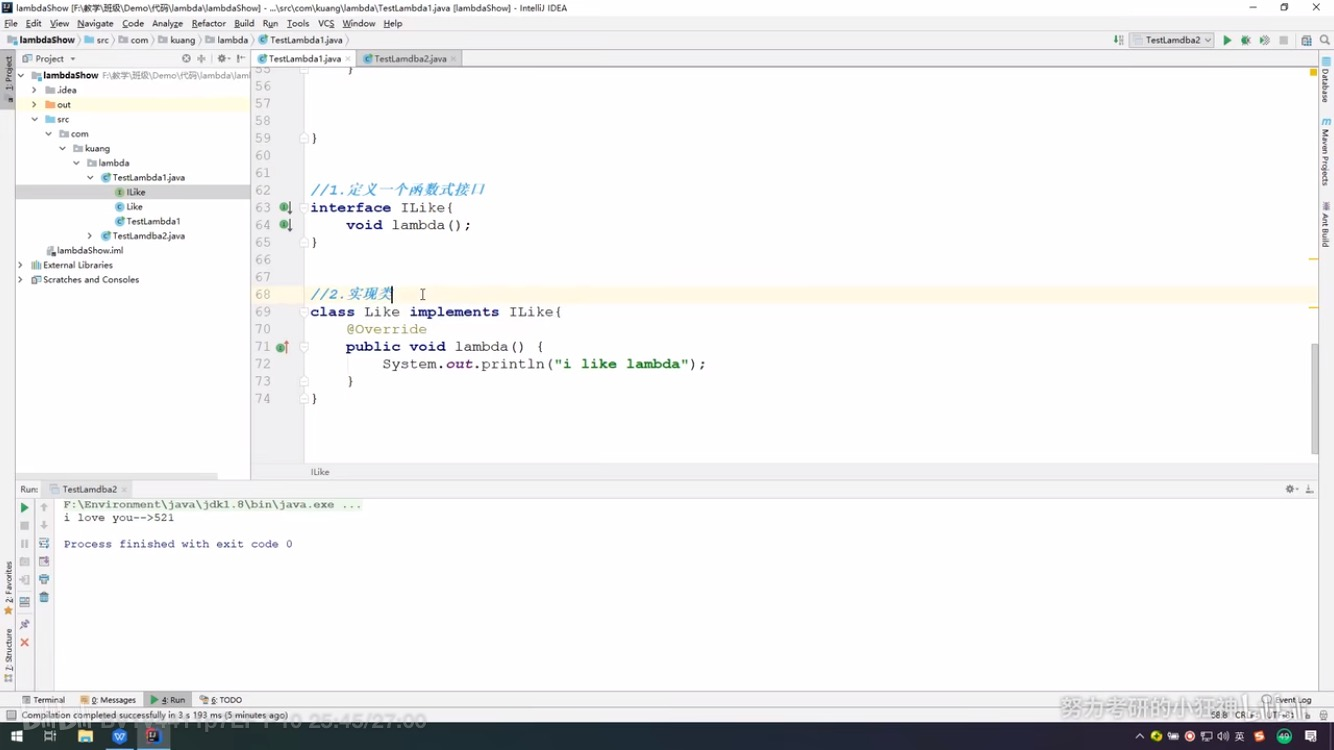Start debugging with the bug icon
Image resolution: width=1334 pixels, height=750 pixels.
click(1246, 40)
